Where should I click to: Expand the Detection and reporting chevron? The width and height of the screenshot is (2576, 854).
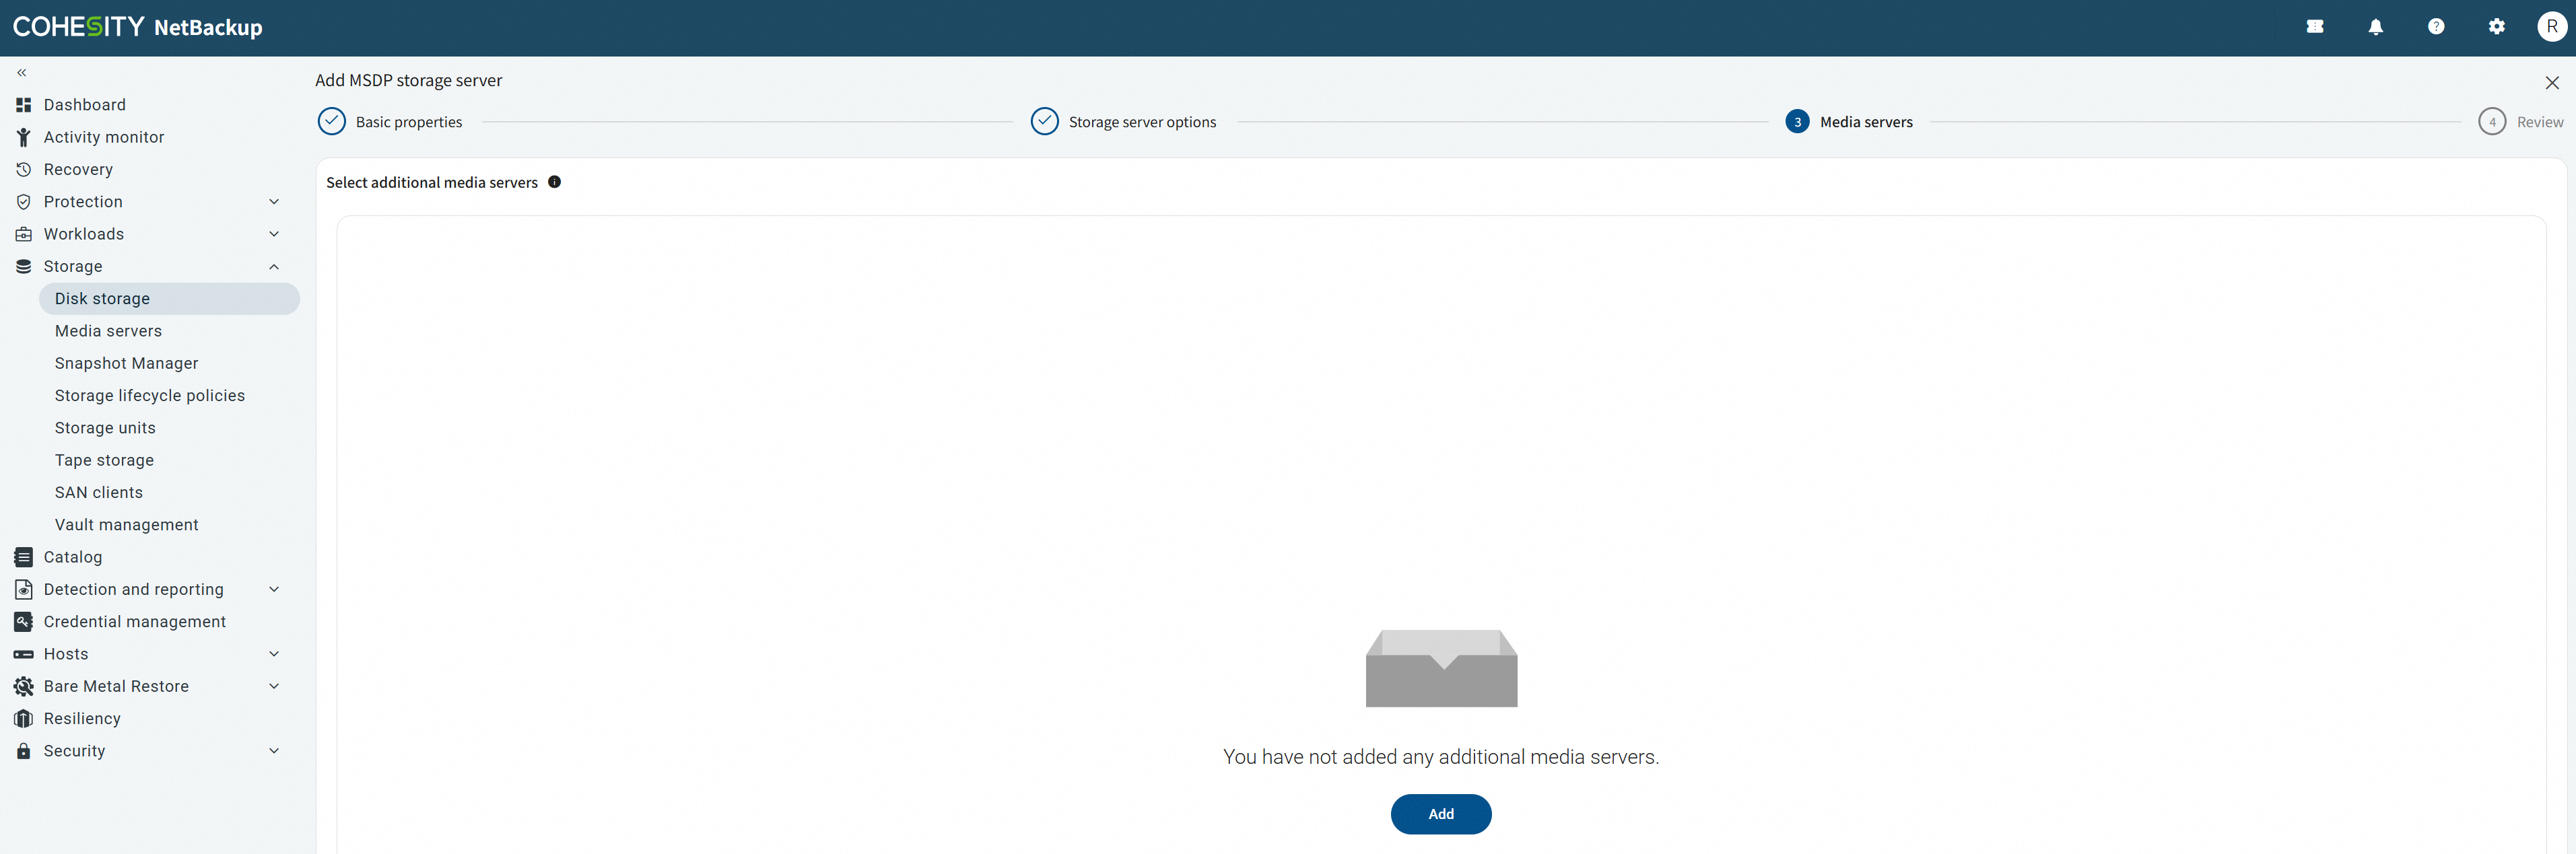click(274, 589)
